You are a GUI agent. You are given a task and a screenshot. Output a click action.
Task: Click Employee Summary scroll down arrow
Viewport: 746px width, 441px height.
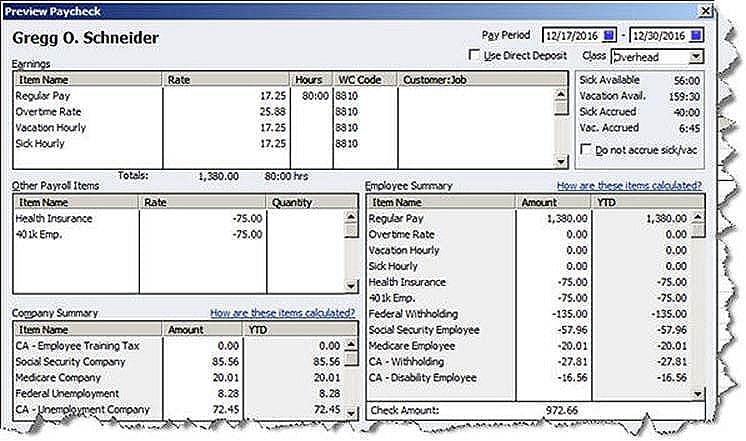(697, 394)
